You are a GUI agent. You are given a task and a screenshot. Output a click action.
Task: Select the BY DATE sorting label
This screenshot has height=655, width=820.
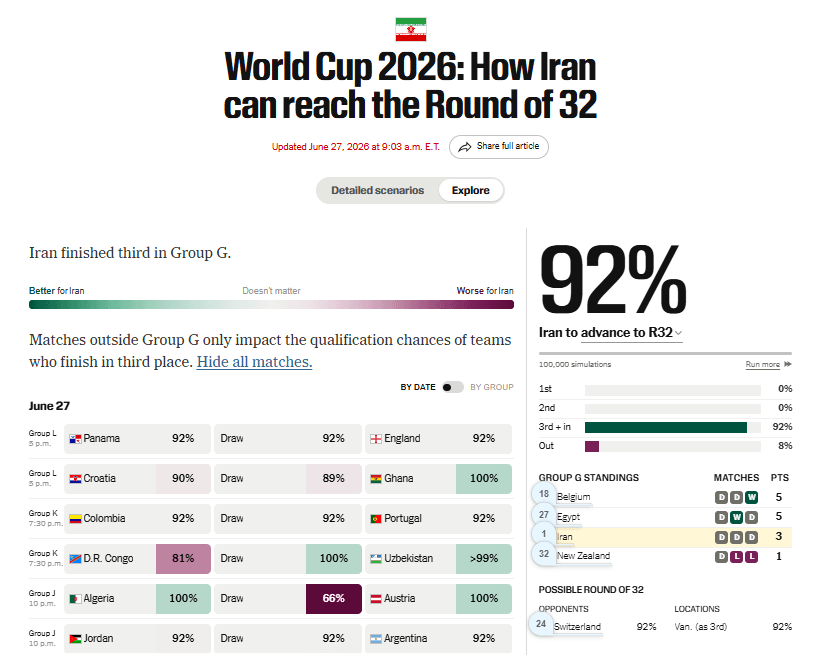coord(418,387)
